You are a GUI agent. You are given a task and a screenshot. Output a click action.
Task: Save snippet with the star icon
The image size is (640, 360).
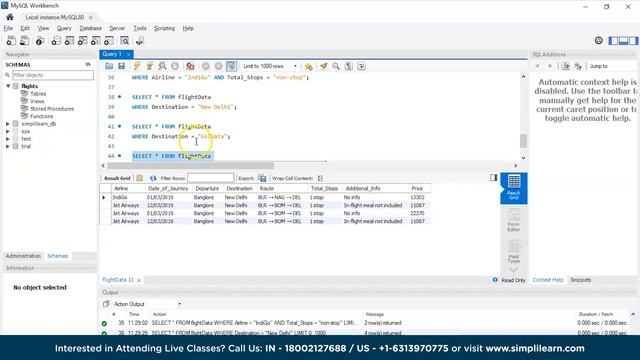[x=309, y=66]
